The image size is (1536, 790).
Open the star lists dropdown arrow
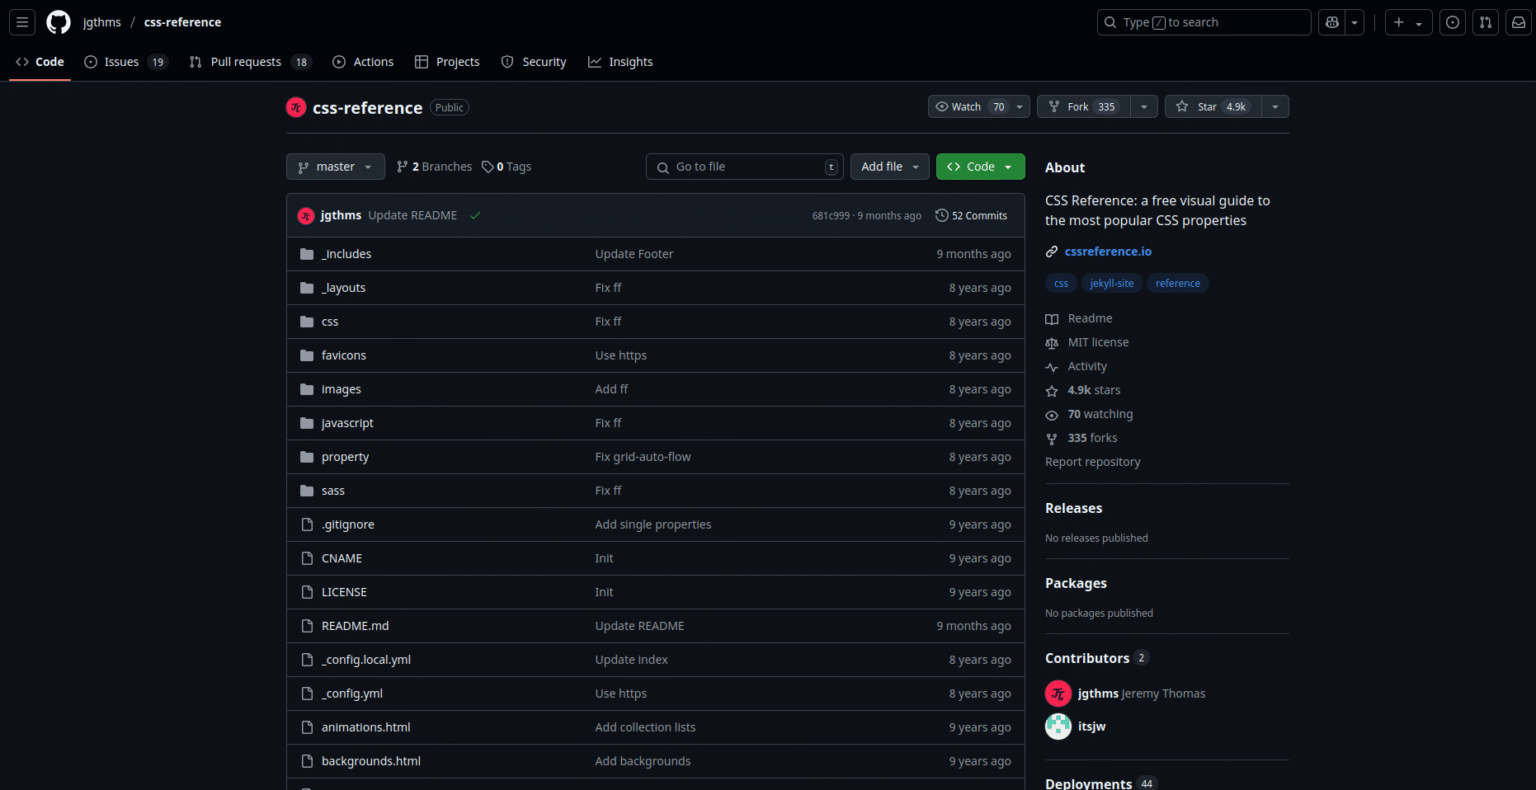tap(1275, 107)
